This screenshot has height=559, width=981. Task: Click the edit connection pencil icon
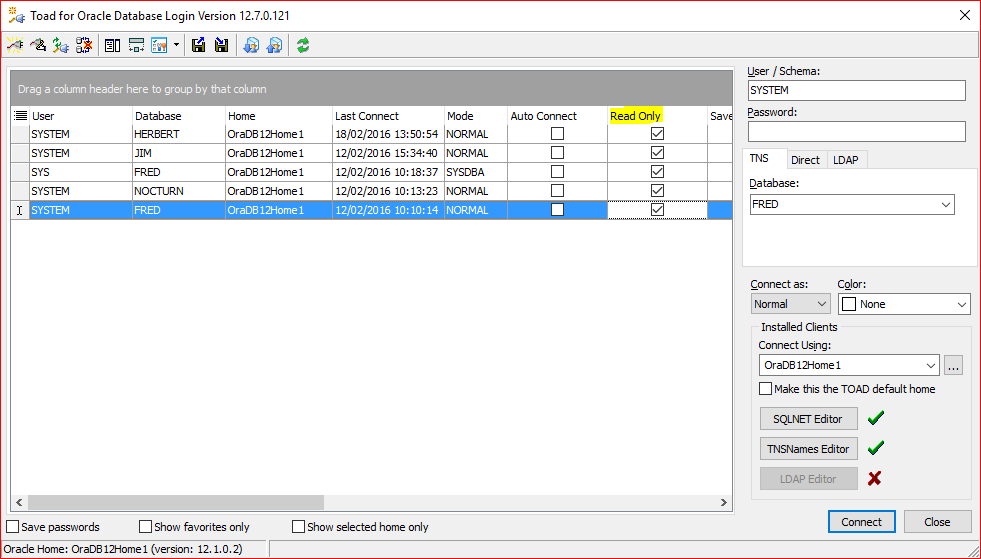pyautogui.click(x=38, y=45)
